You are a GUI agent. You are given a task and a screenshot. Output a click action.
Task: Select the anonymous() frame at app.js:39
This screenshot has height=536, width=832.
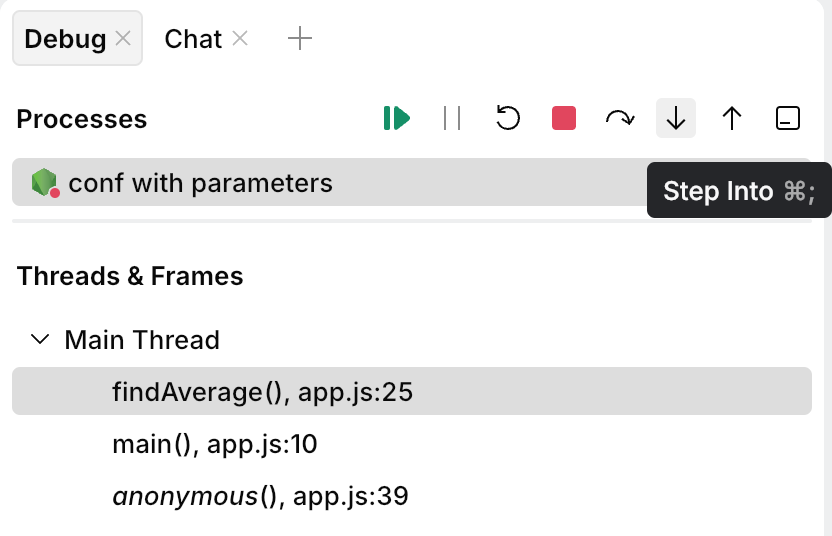click(x=260, y=496)
